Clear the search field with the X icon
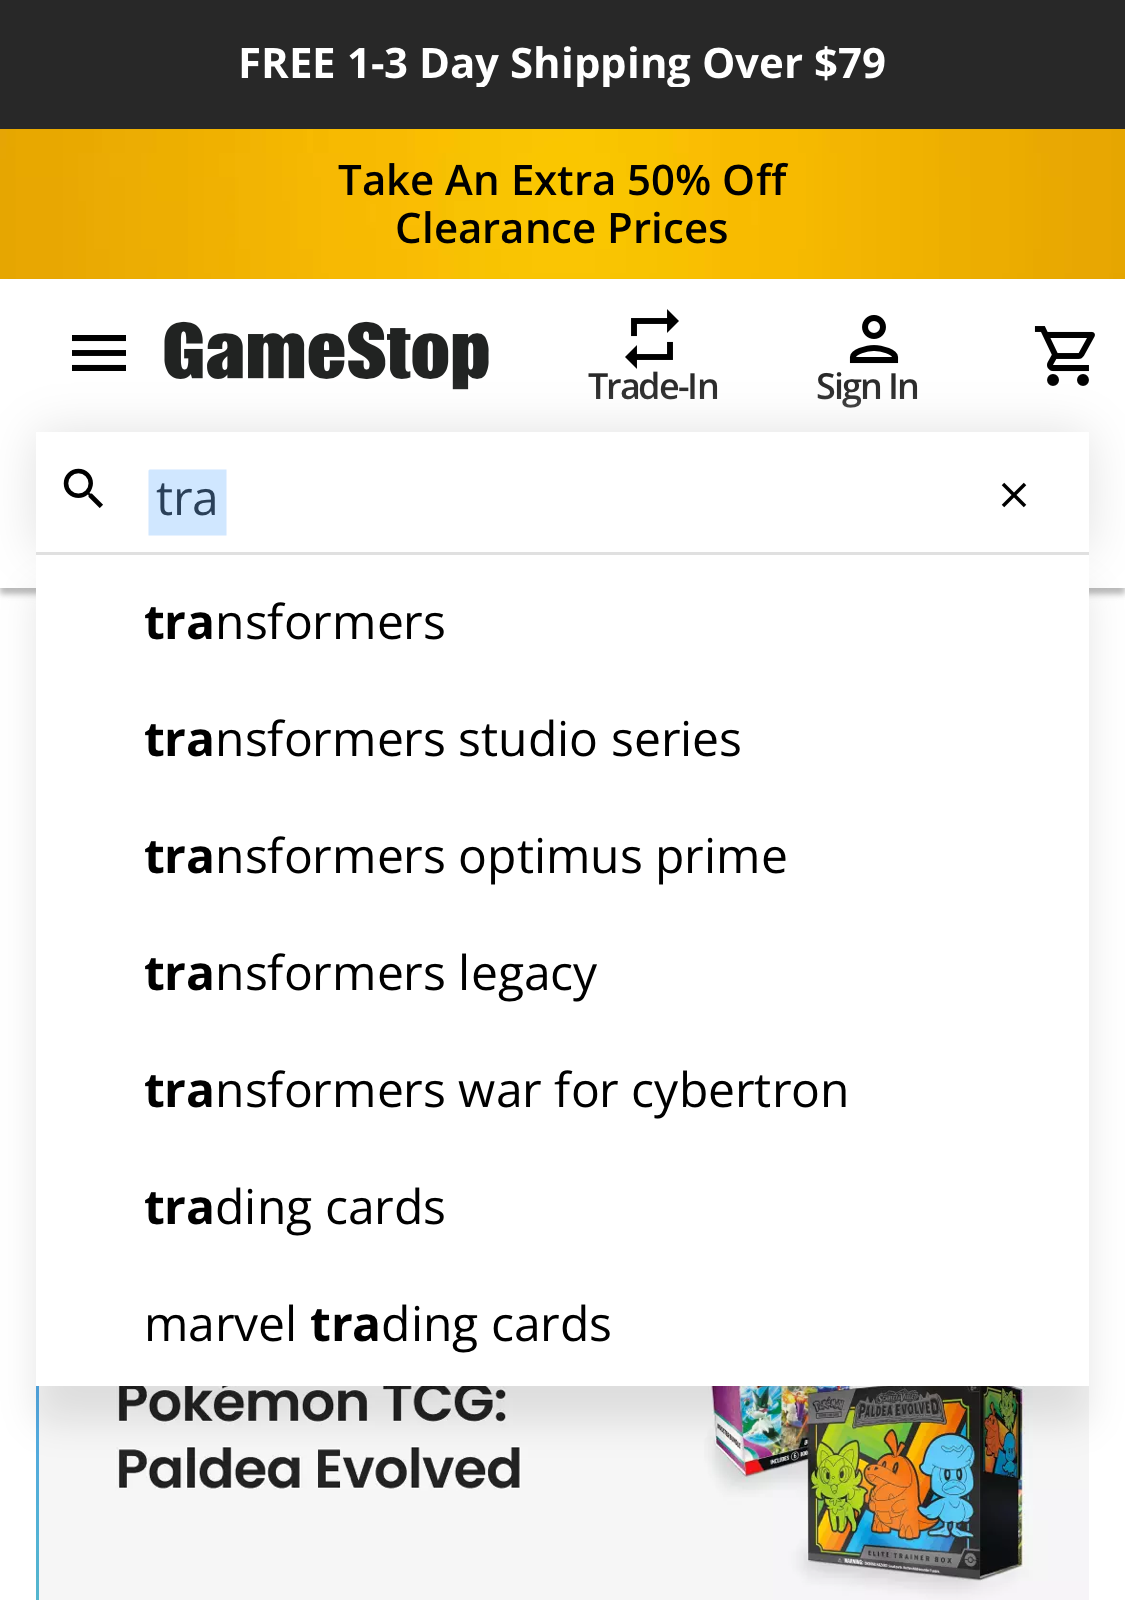1125x1600 pixels. (1013, 494)
